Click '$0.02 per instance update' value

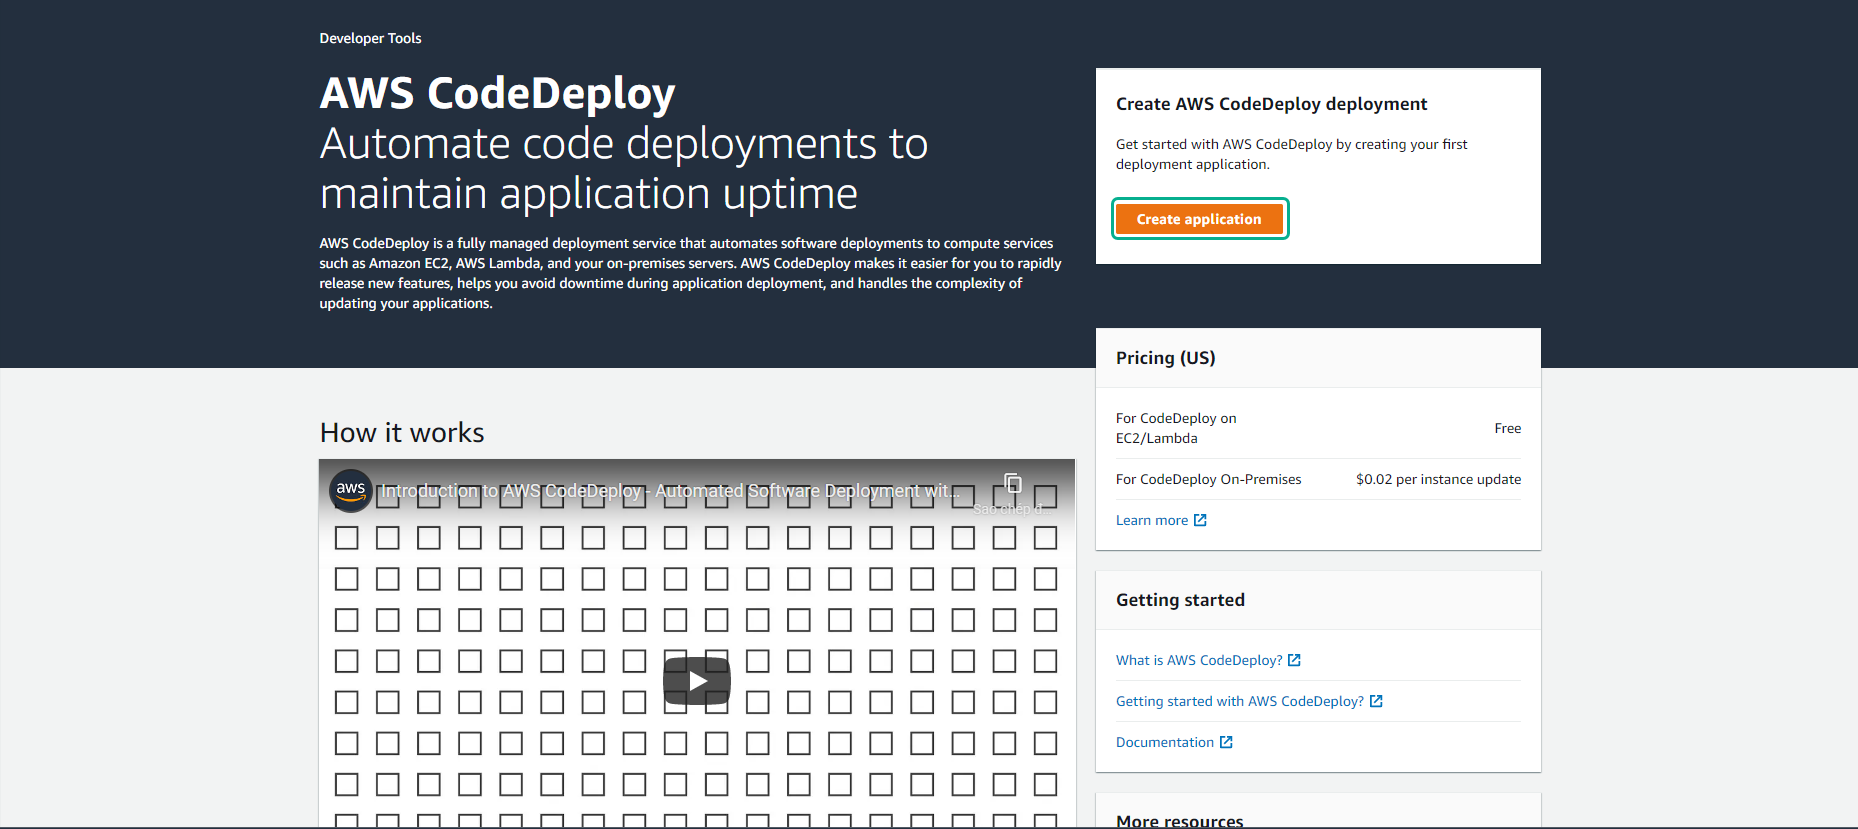pyautogui.click(x=1438, y=479)
